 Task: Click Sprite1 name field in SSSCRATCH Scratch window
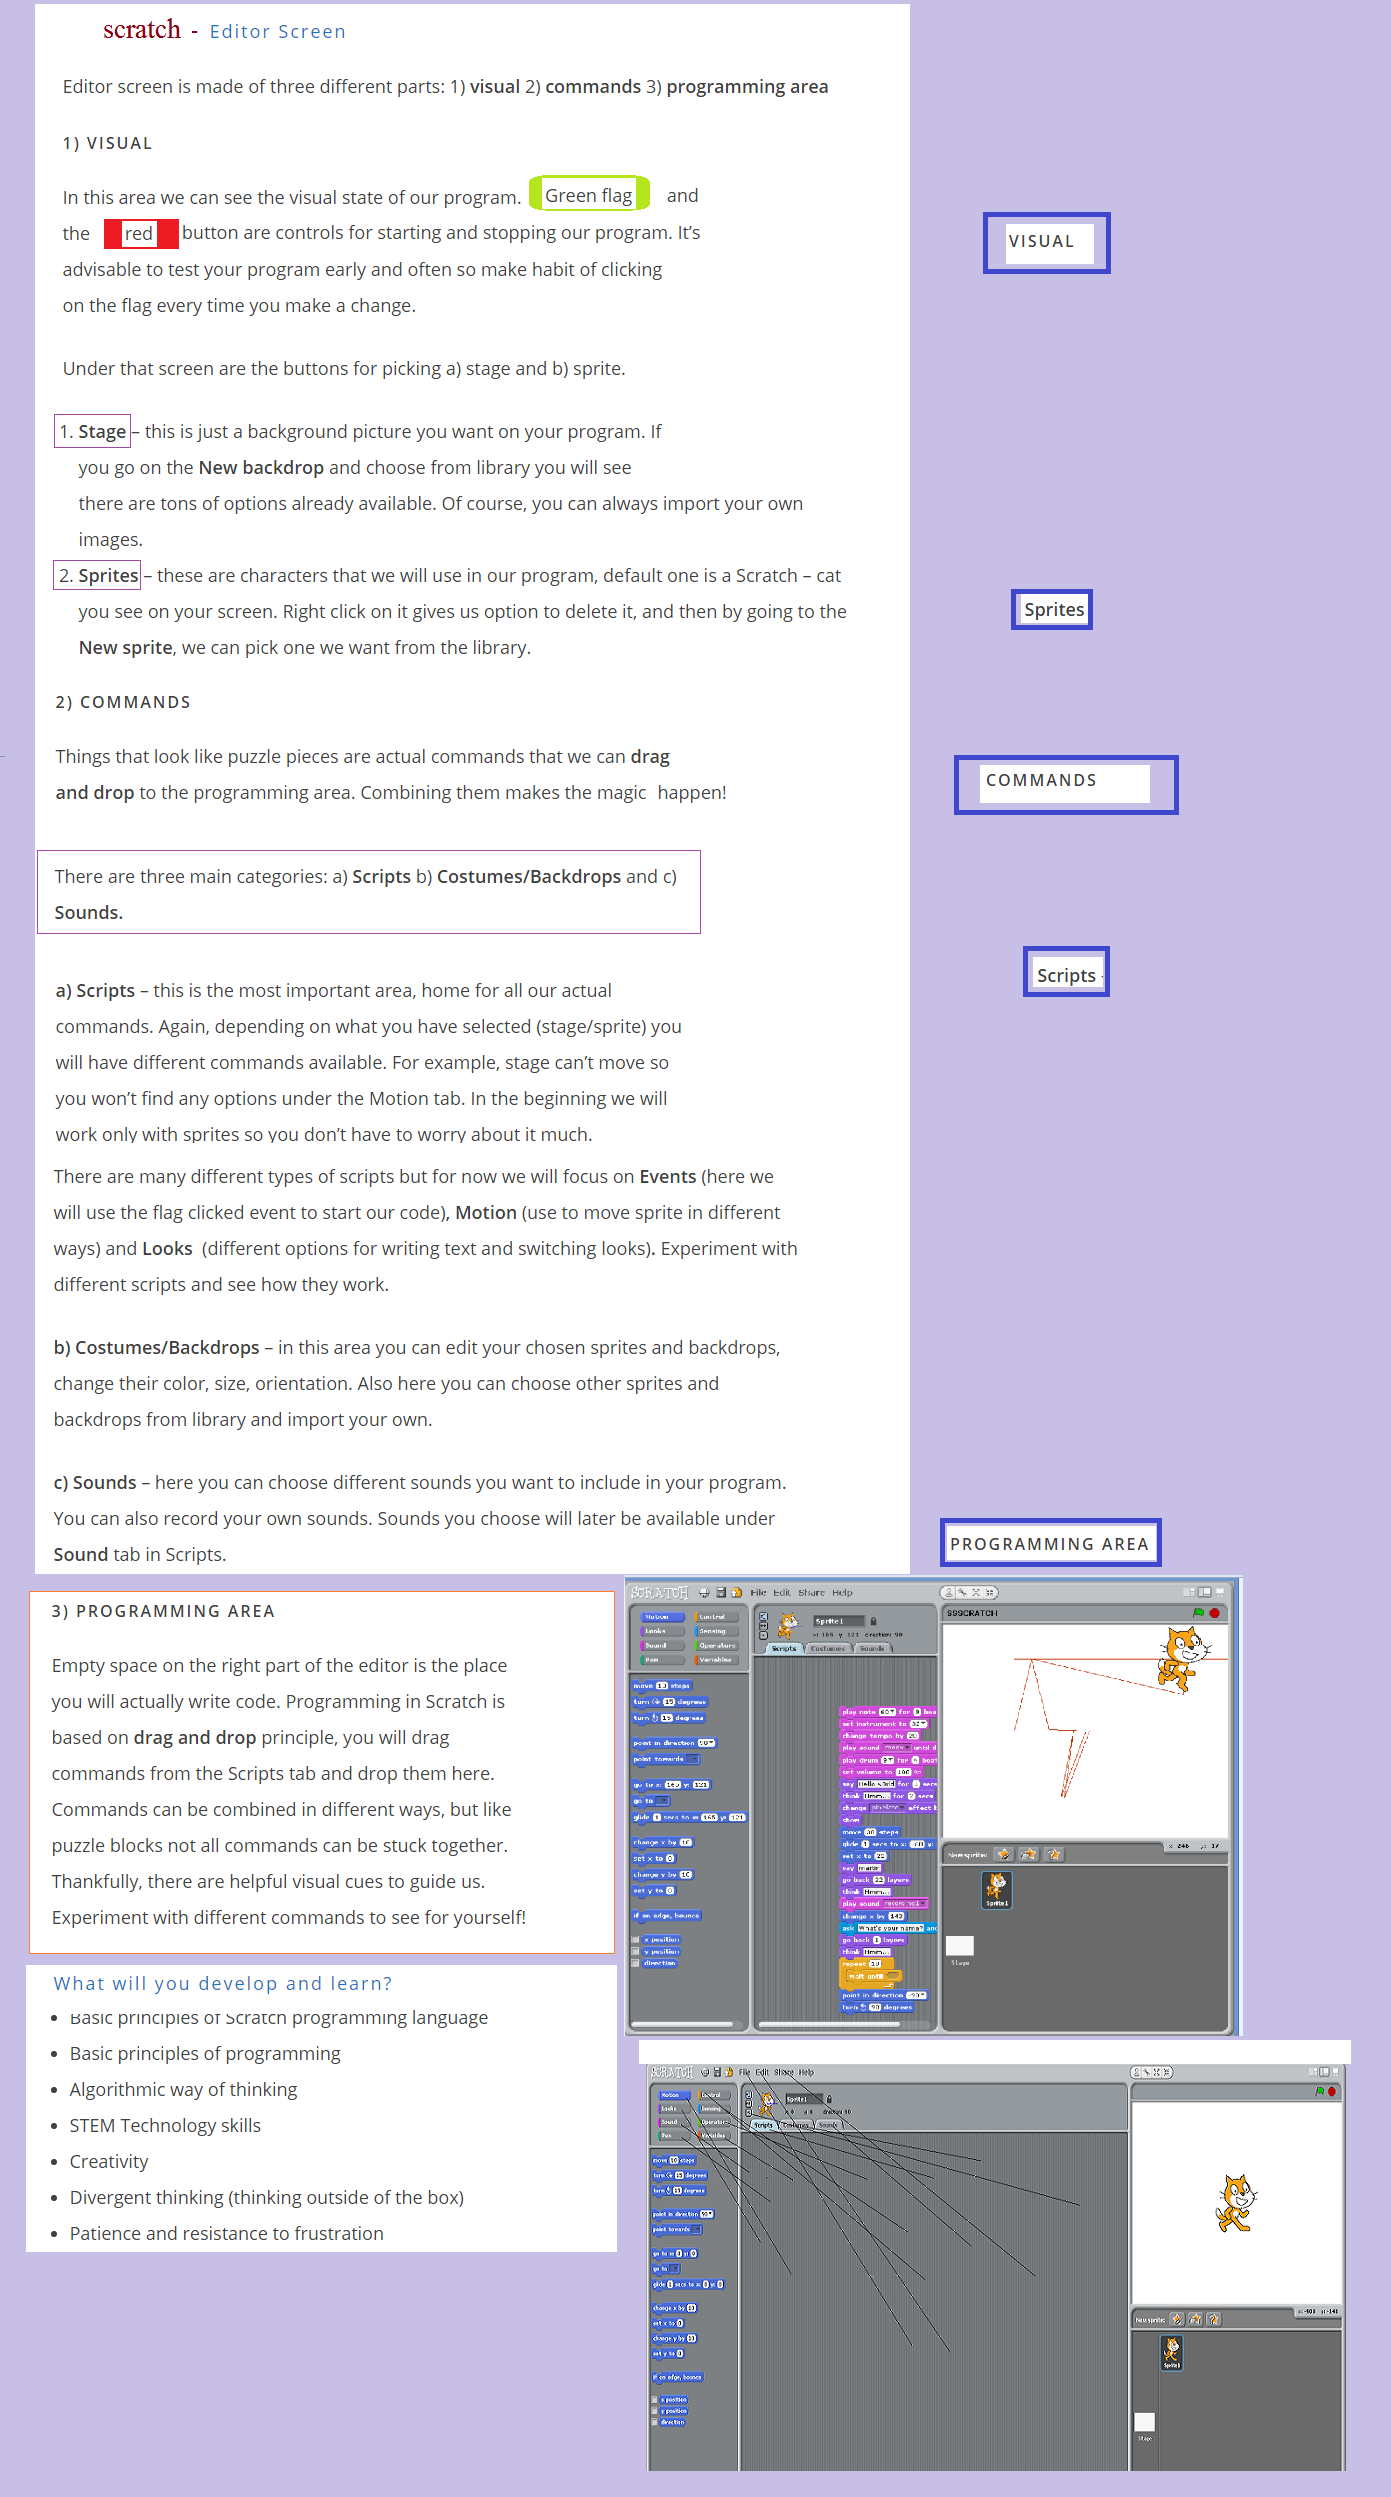(839, 1621)
